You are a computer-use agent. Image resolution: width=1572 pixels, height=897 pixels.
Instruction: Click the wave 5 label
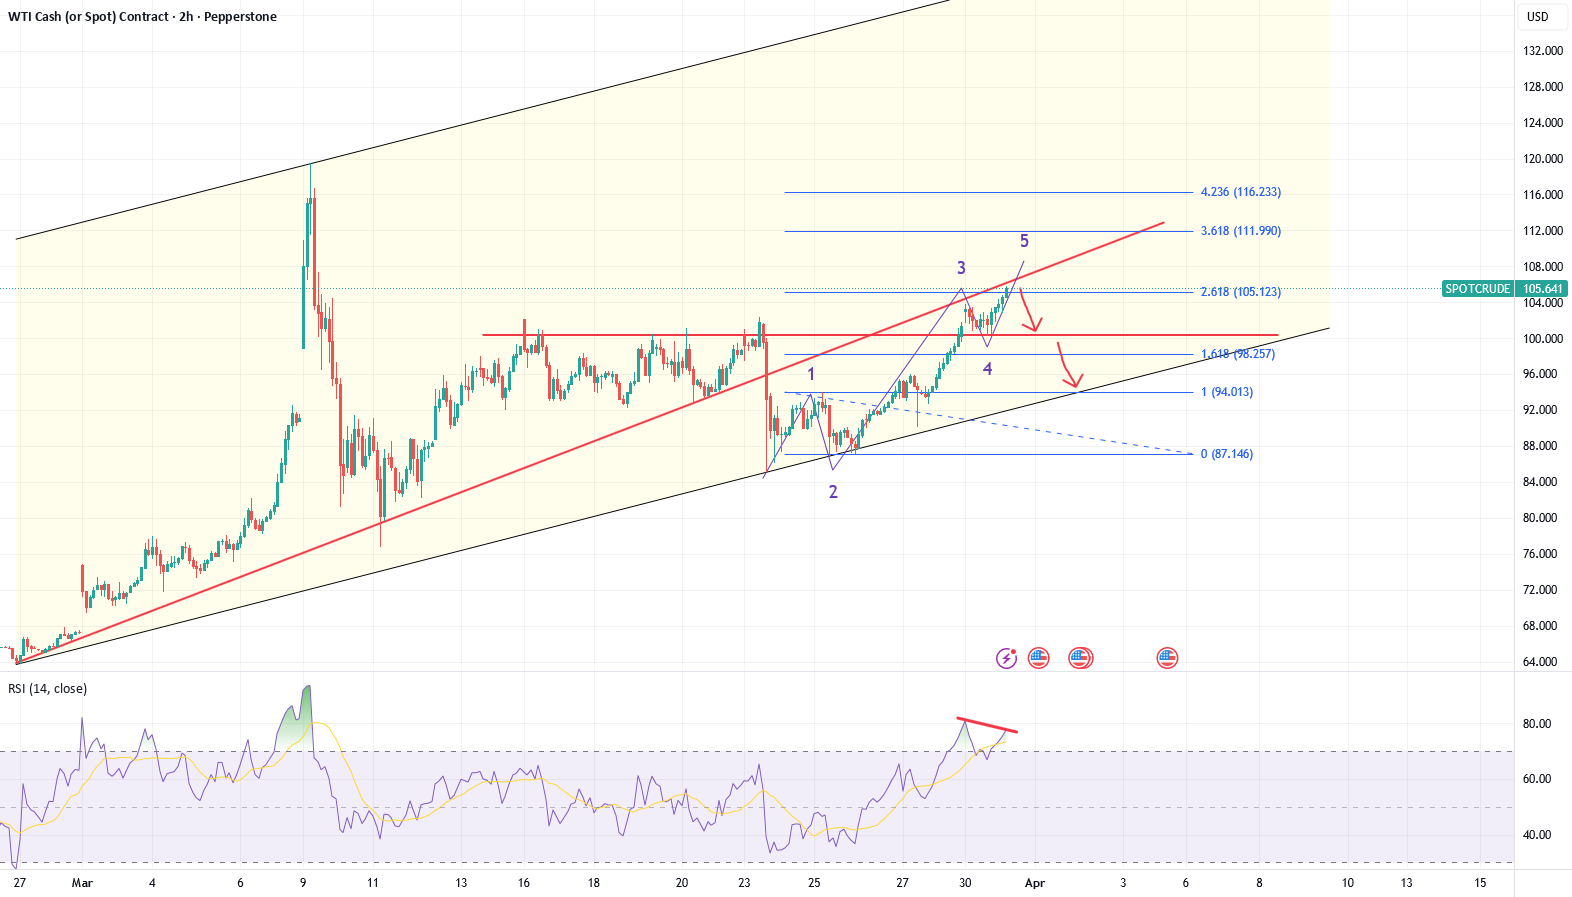(1024, 241)
